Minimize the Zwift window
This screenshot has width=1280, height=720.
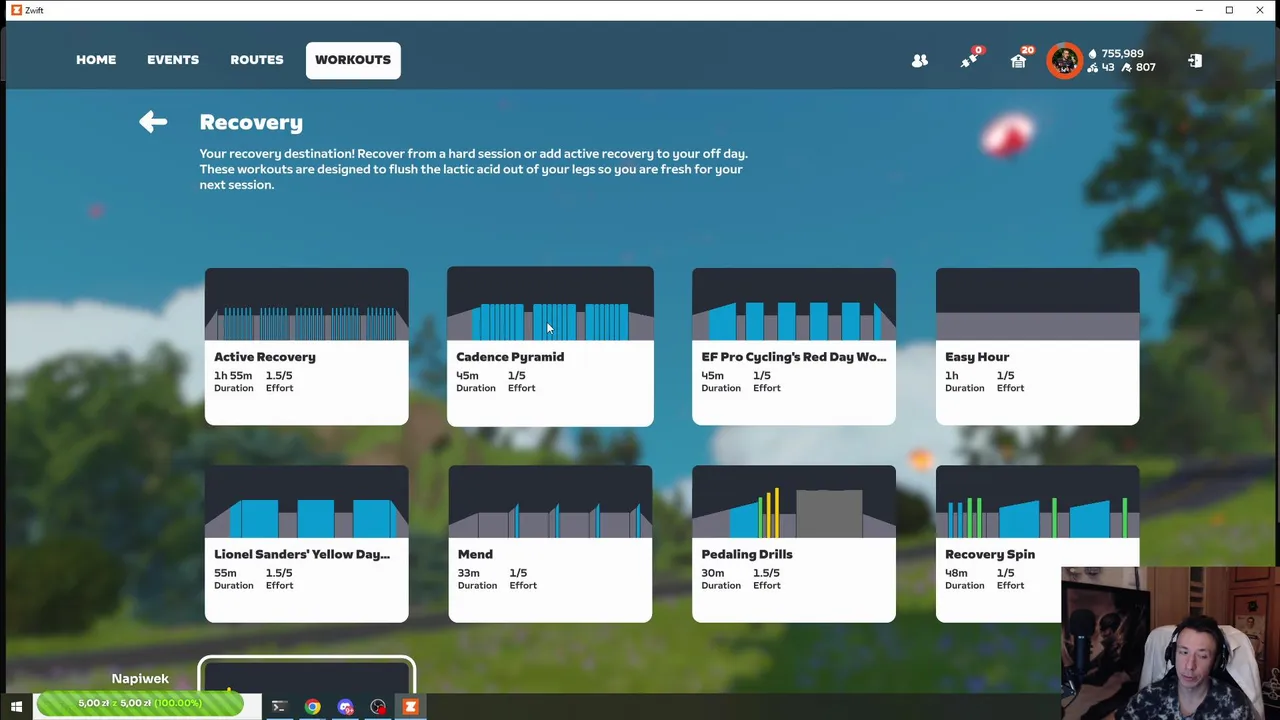pyautogui.click(x=1199, y=10)
